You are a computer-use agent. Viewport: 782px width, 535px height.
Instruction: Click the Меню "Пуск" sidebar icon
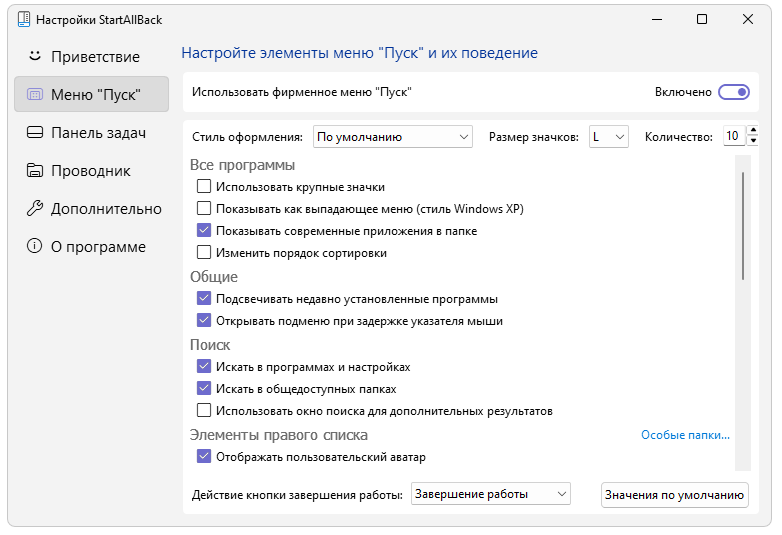point(35,95)
